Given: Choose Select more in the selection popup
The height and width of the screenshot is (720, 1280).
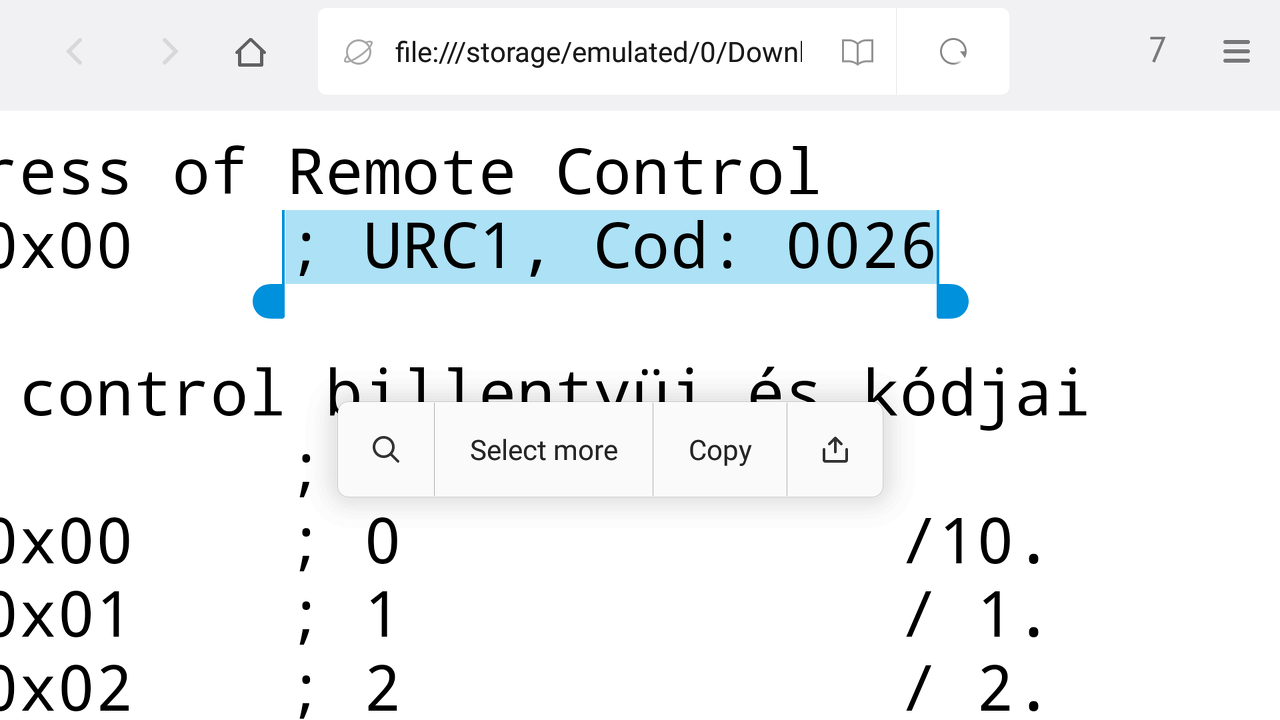Looking at the screenshot, I should (543, 450).
